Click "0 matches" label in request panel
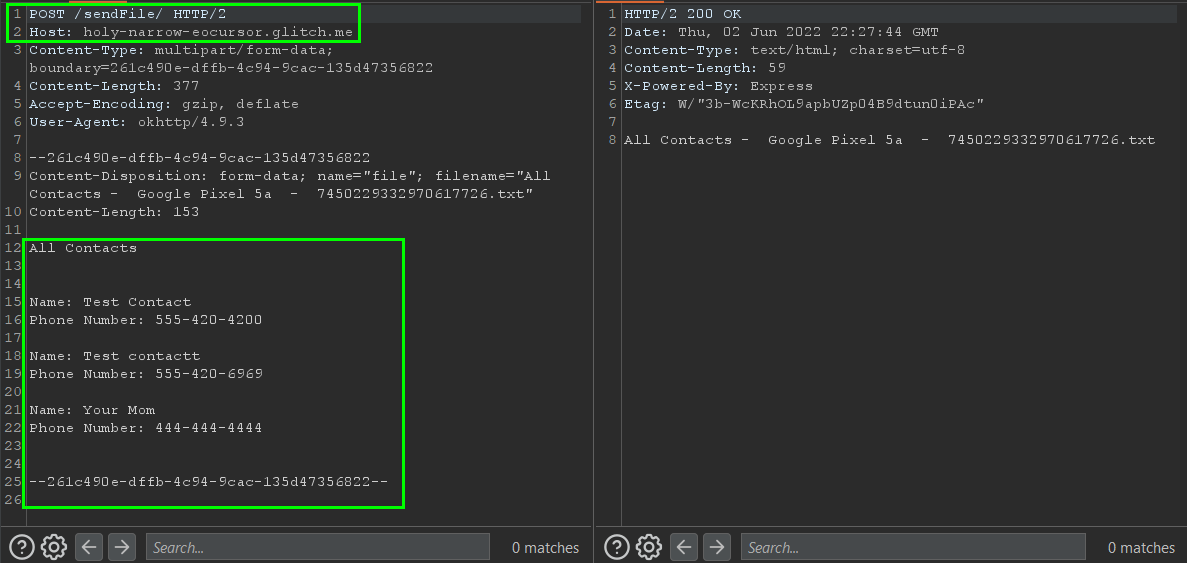The height and width of the screenshot is (563, 1187). click(x=545, y=548)
